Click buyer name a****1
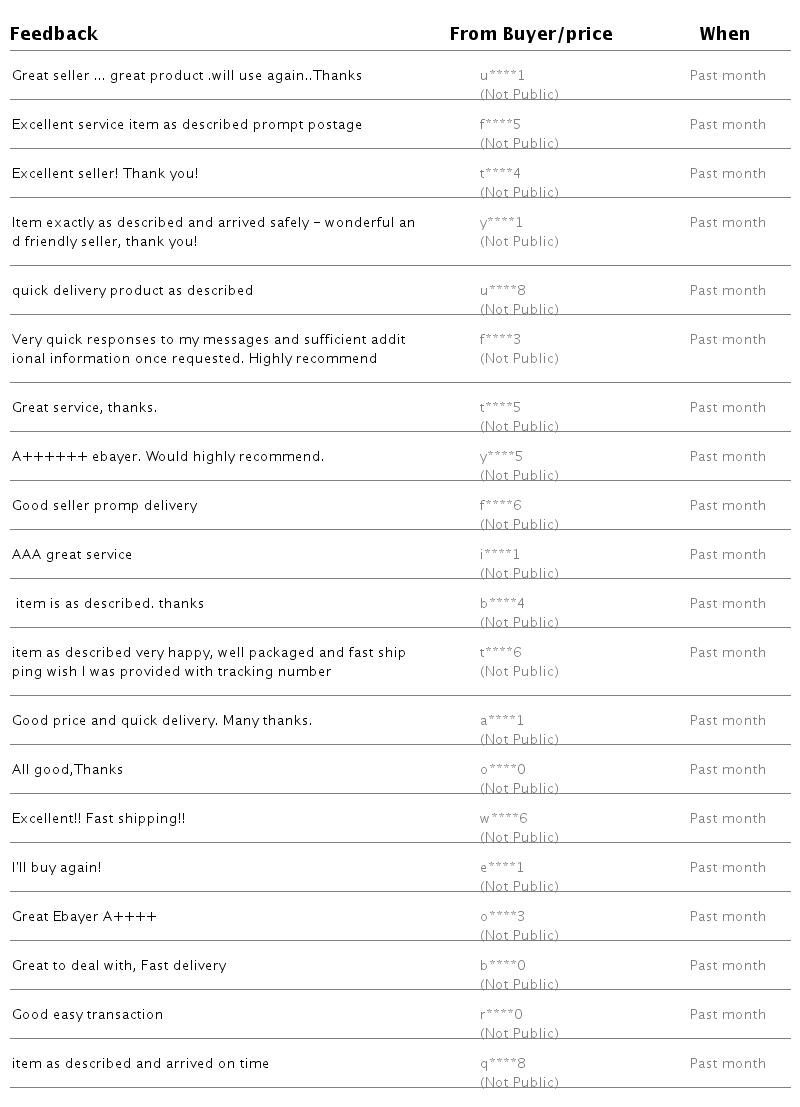The width and height of the screenshot is (800, 1107). [x=502, y=720]
